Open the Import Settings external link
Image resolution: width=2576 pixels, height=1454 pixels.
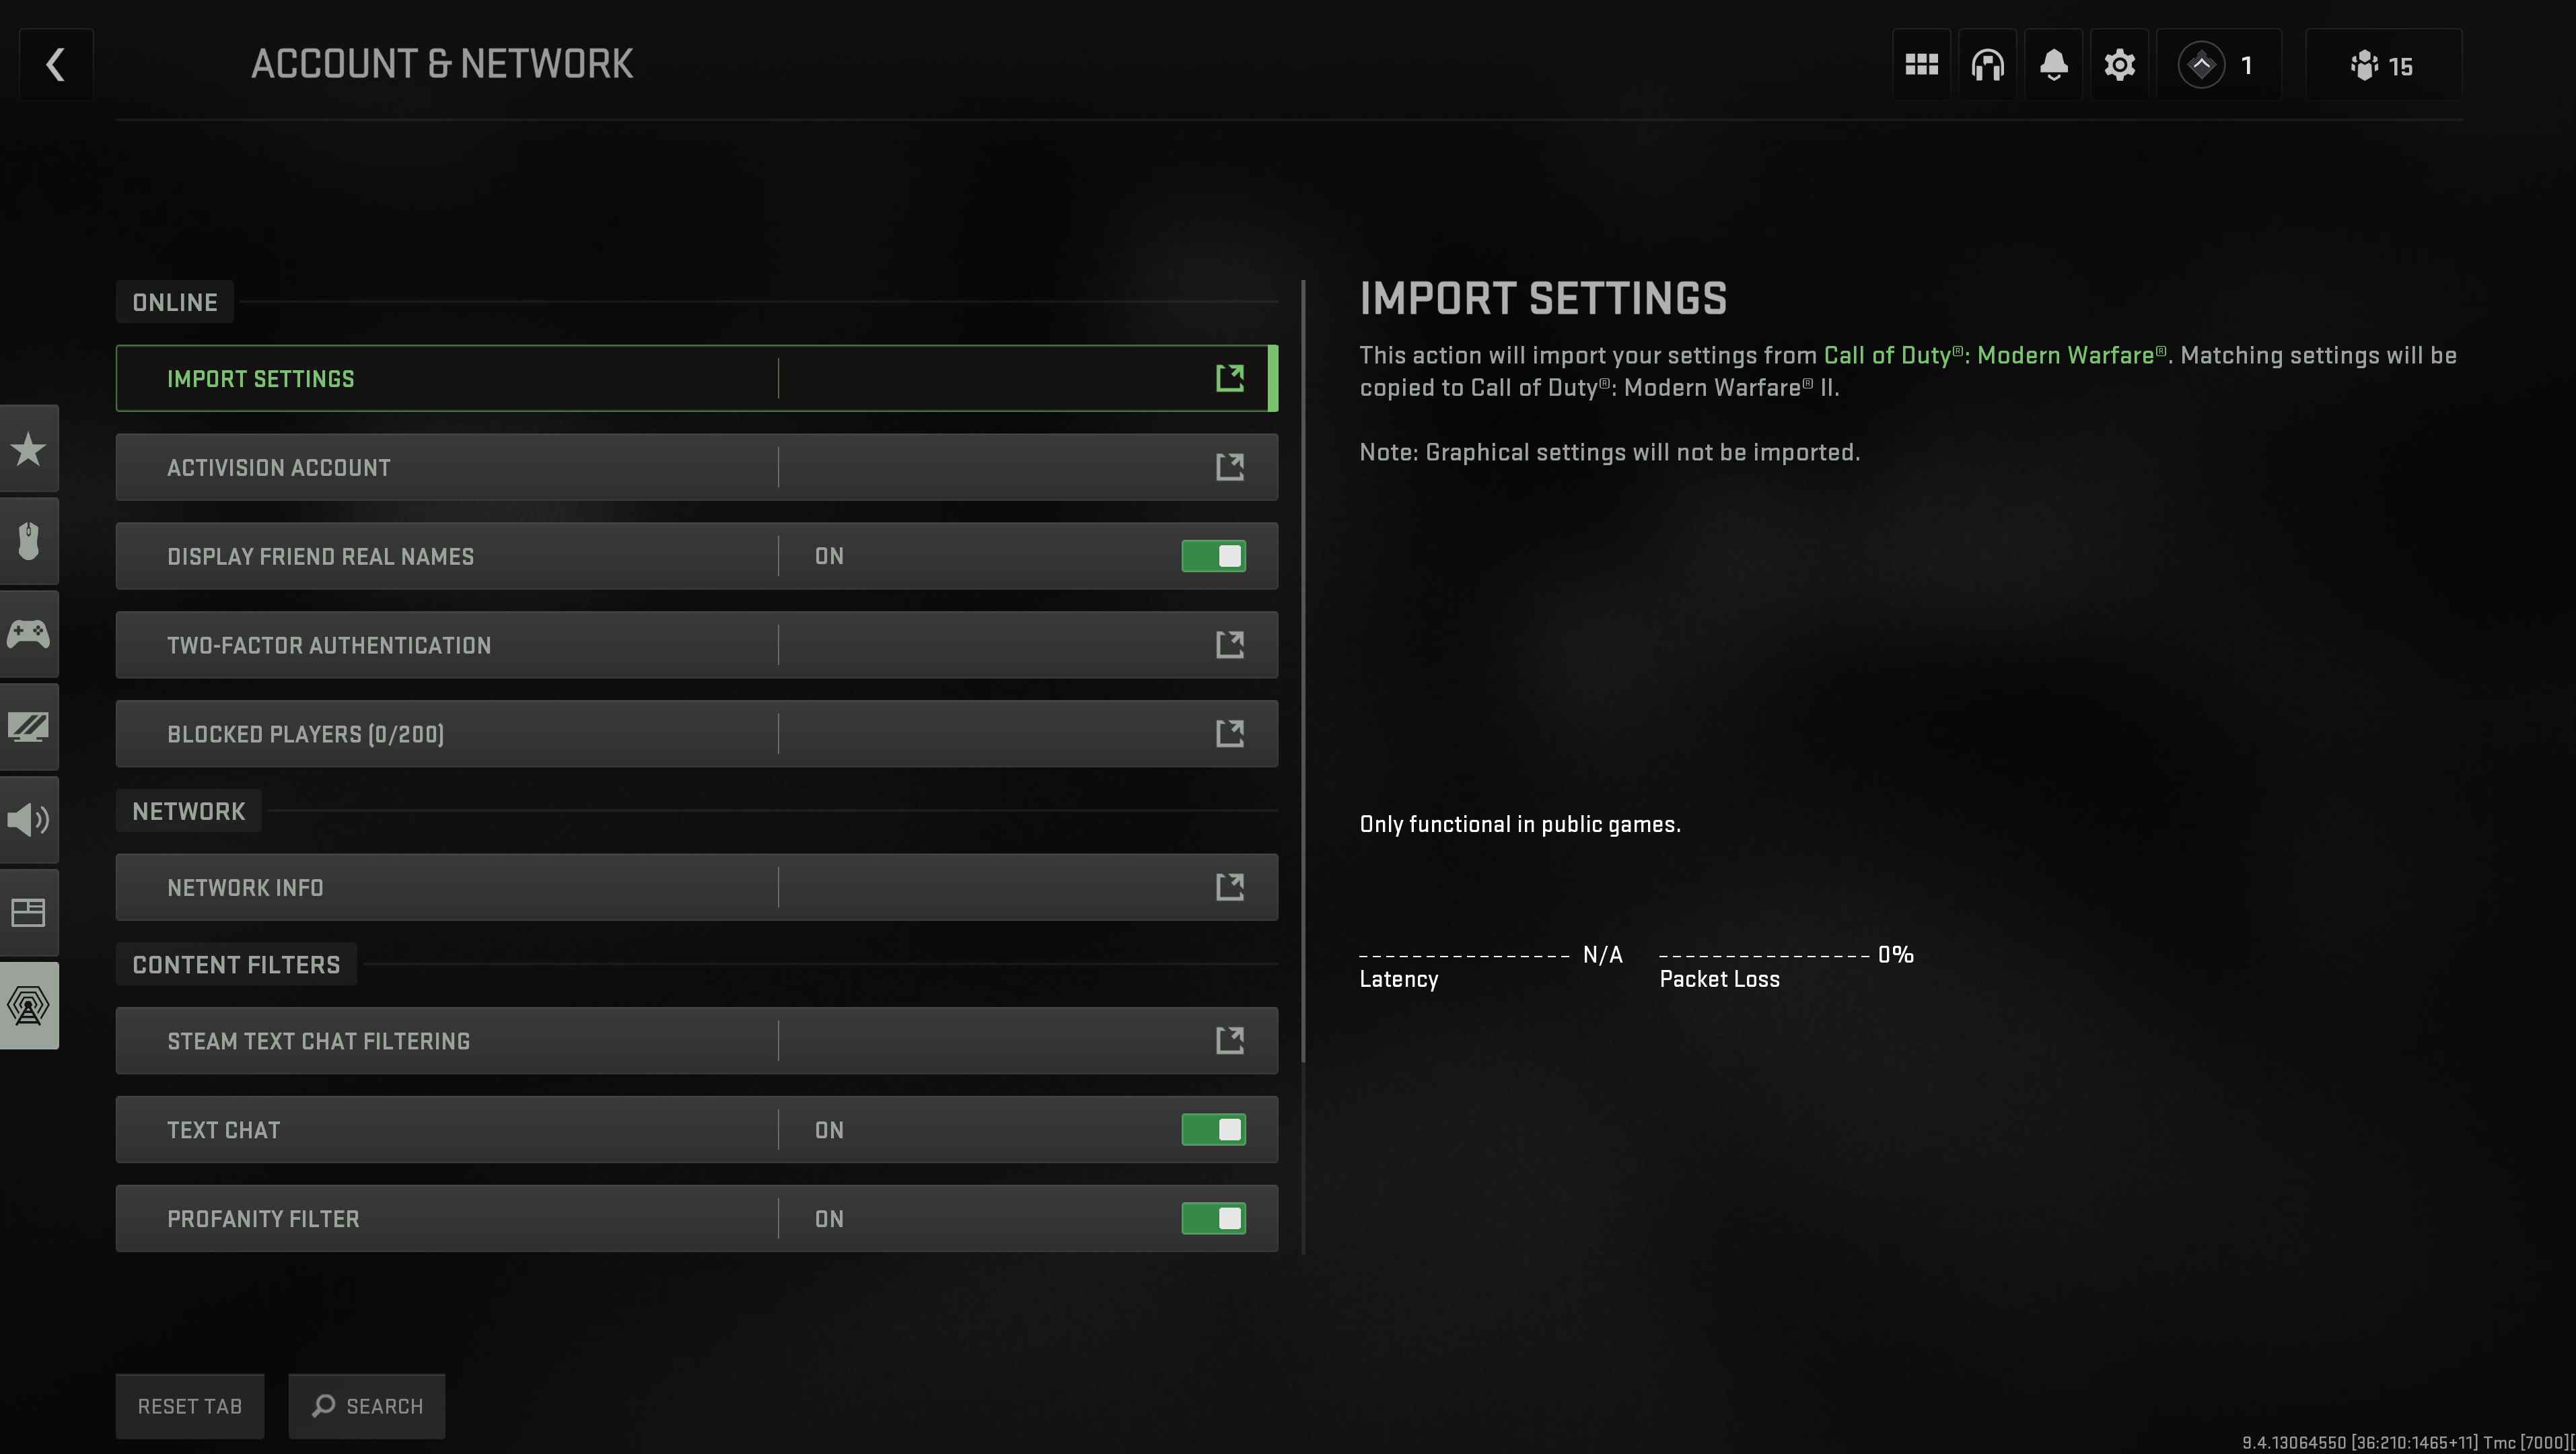click(x=1229, y=377)
